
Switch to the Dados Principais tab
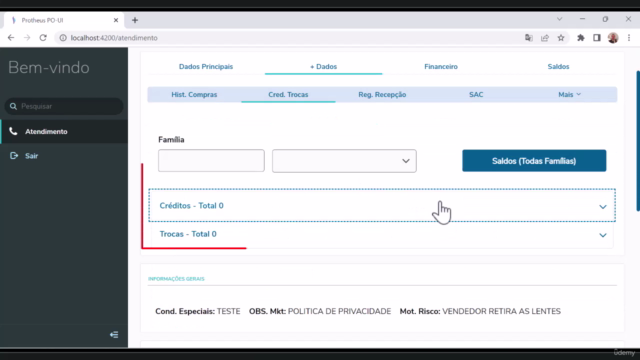tap(206, 67)
